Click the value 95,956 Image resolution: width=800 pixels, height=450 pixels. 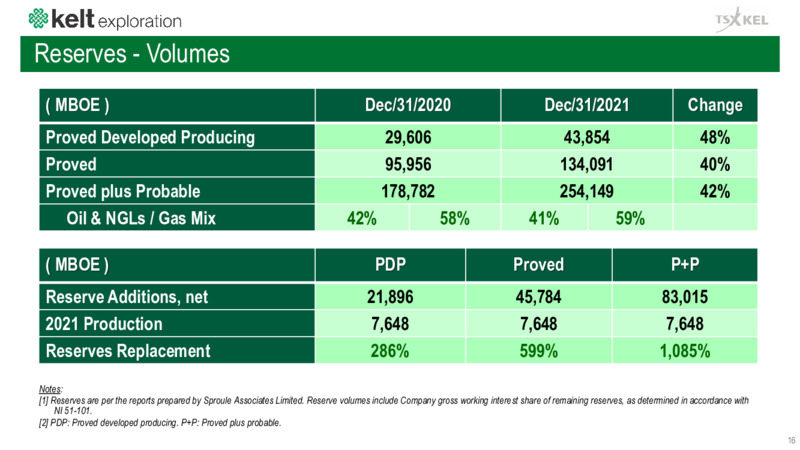408,164
